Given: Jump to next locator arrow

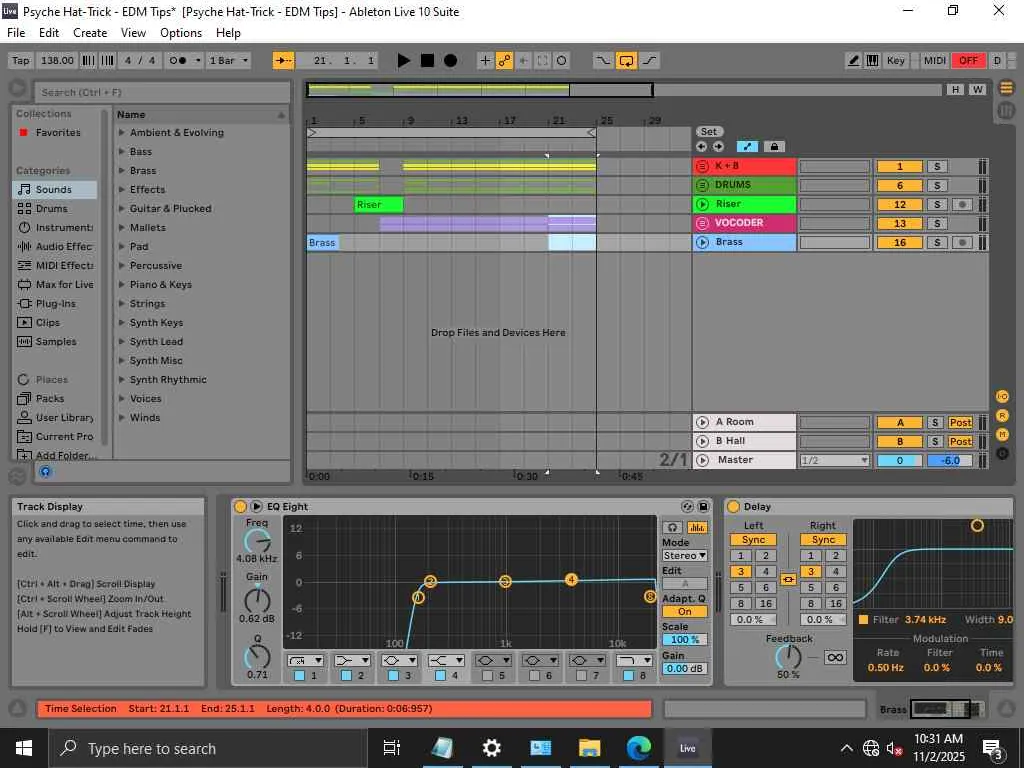Looking at the screenshot, I should tap(718, 147).
